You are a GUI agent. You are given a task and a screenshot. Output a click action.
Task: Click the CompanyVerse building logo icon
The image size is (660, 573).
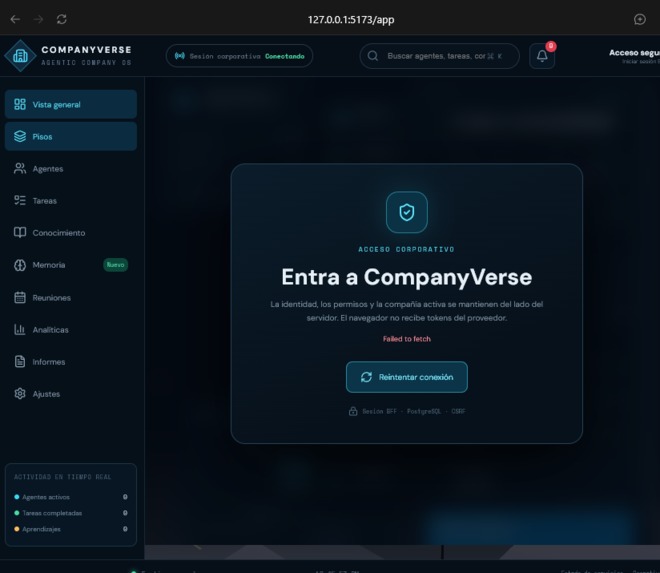pyautogui.click(x=20, y=56)
